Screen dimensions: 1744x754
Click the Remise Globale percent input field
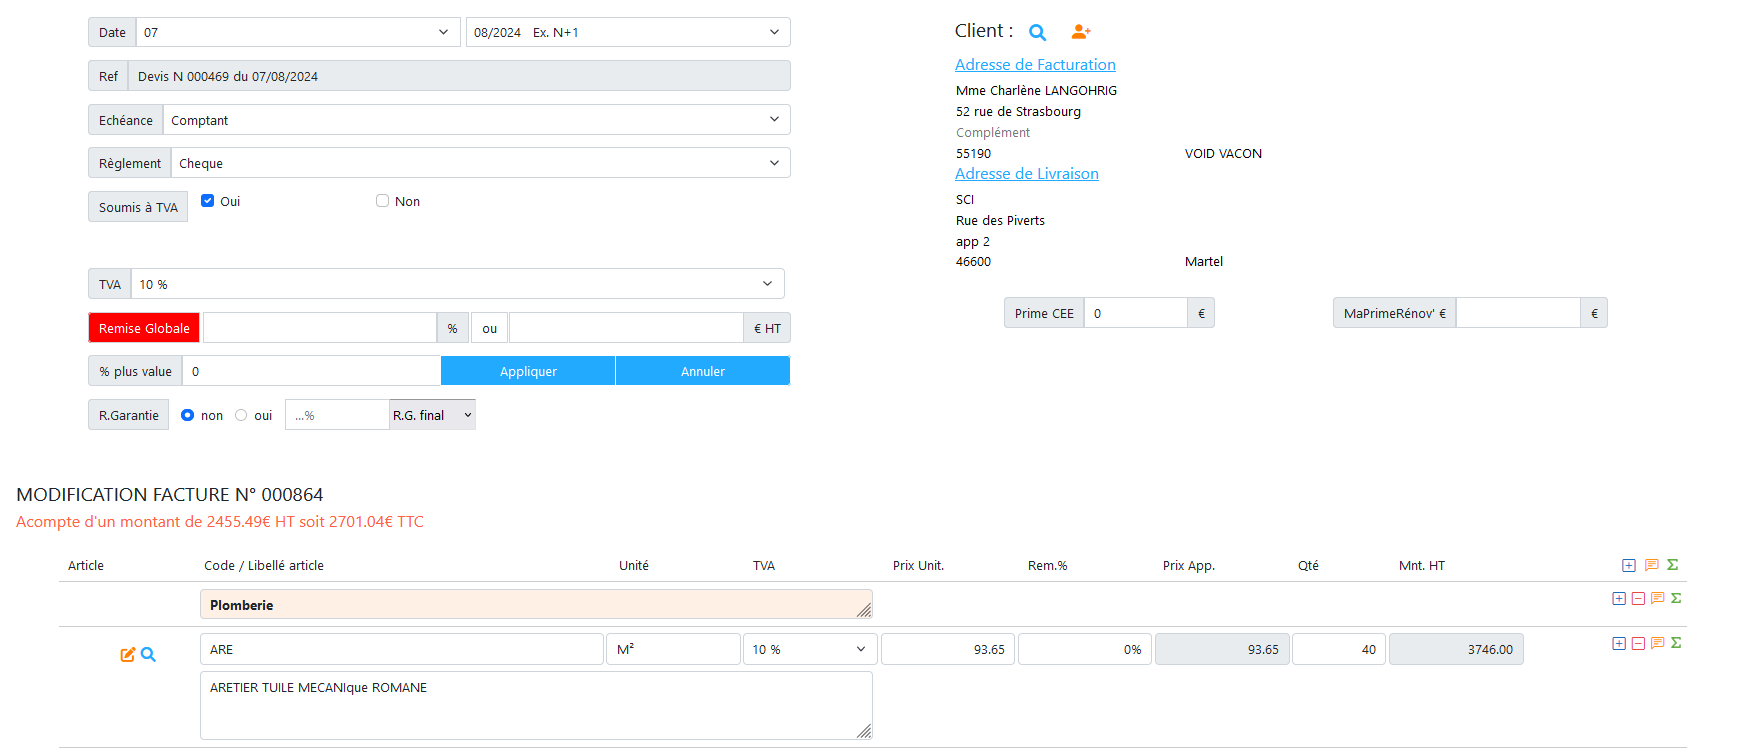320,328
